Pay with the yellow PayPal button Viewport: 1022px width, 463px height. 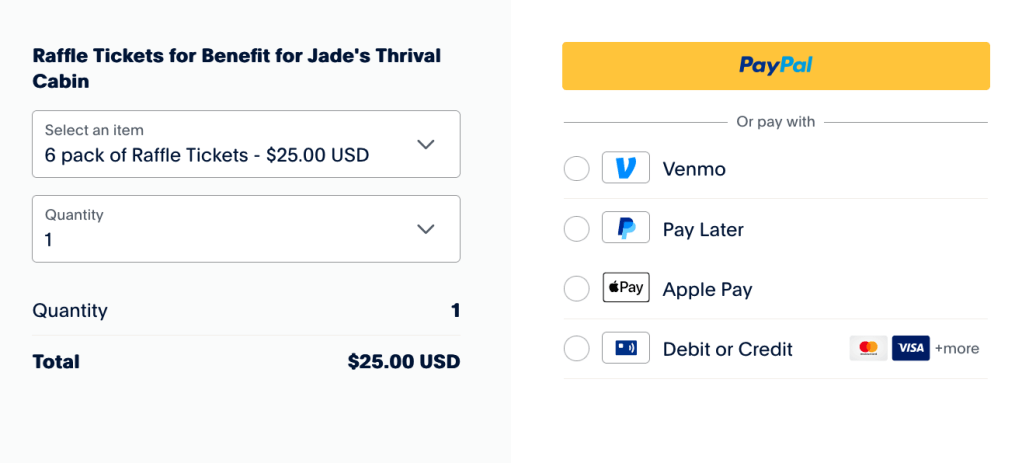(775, 66)
